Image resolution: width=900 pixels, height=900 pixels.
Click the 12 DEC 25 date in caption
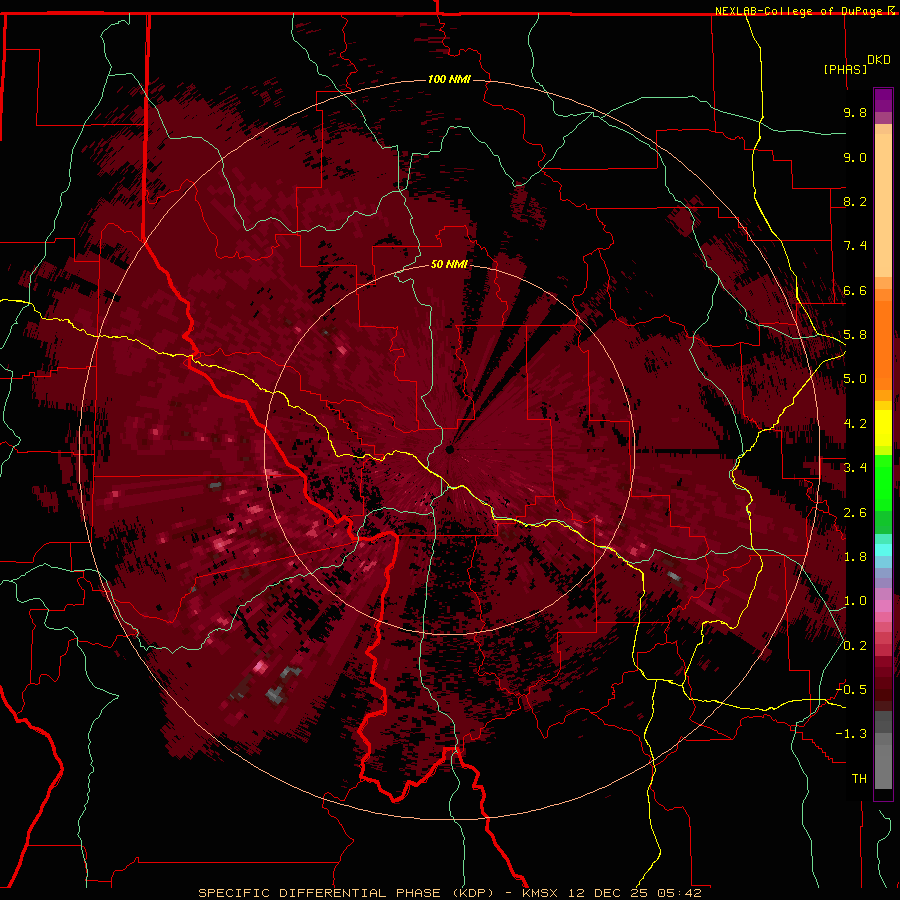[x=608, y=893]
